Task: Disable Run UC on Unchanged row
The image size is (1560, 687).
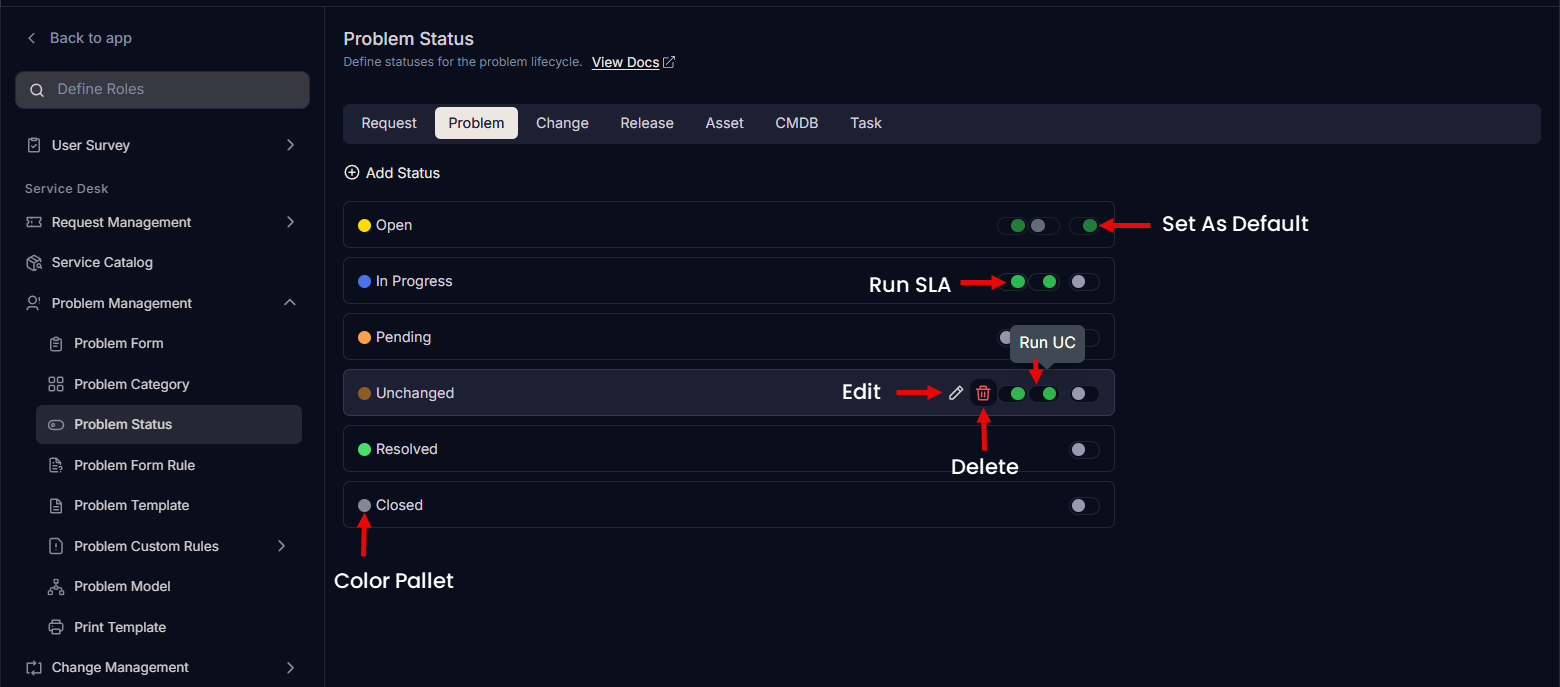Action: click(1044, 393)
